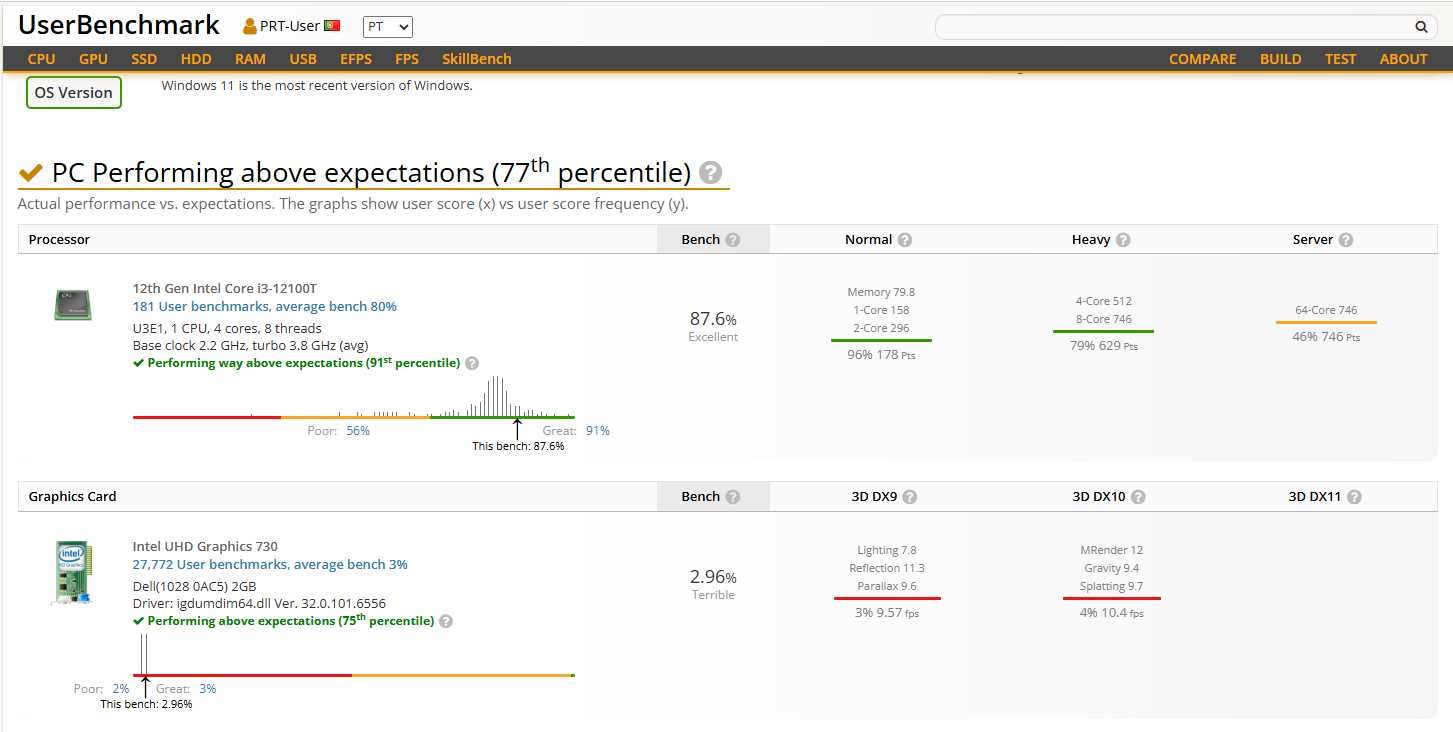
Task: Open the RAM menu
Action: (x=251, y=59)
